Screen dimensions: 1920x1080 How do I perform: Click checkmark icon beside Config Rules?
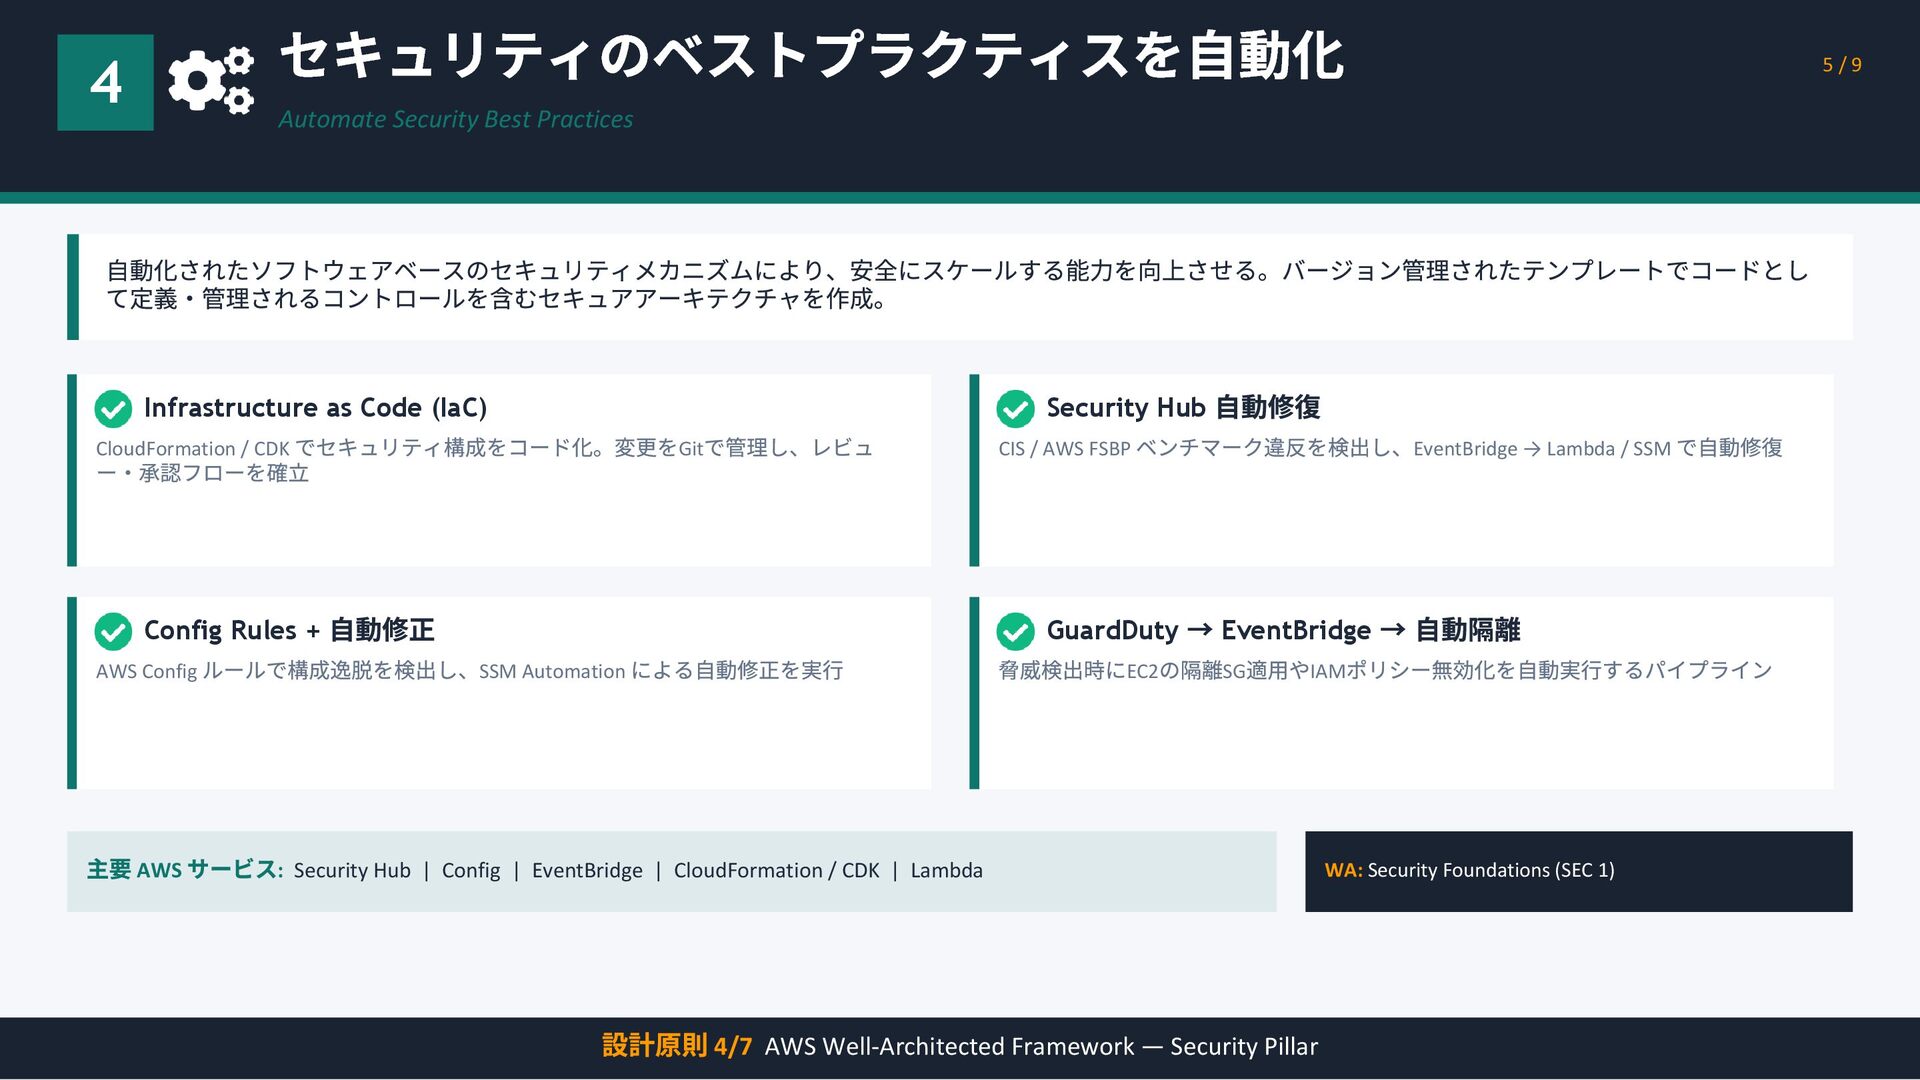pos(113,631)
